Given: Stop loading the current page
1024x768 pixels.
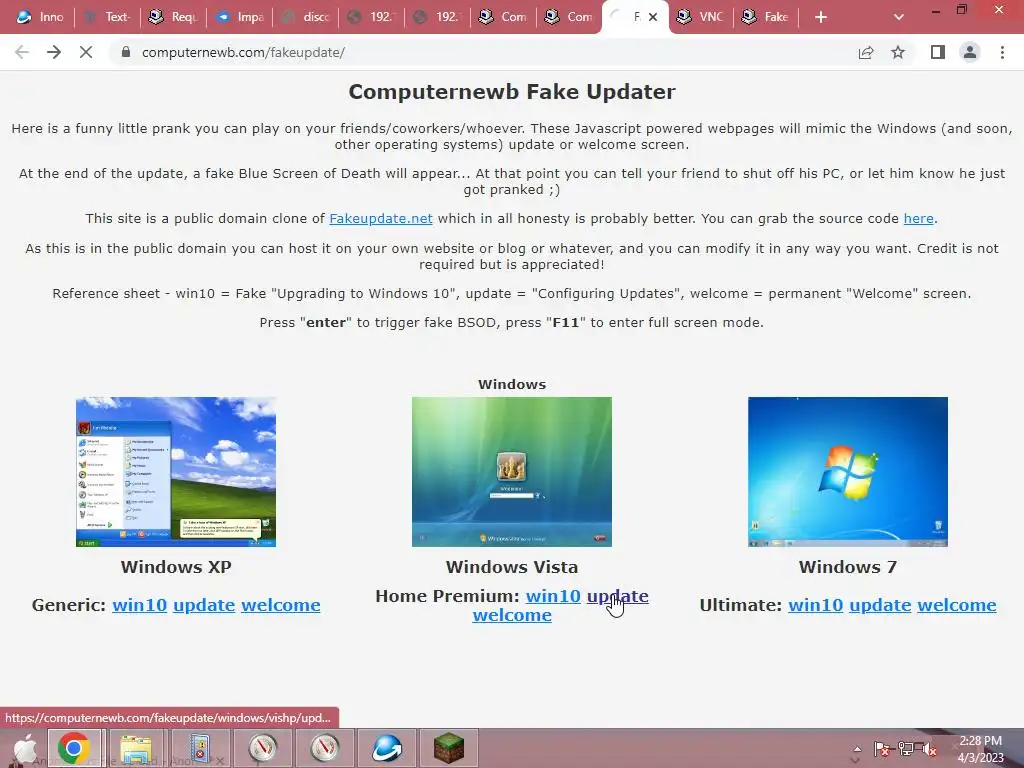Looking at the screenshot, I should click(x=86, y=52).
